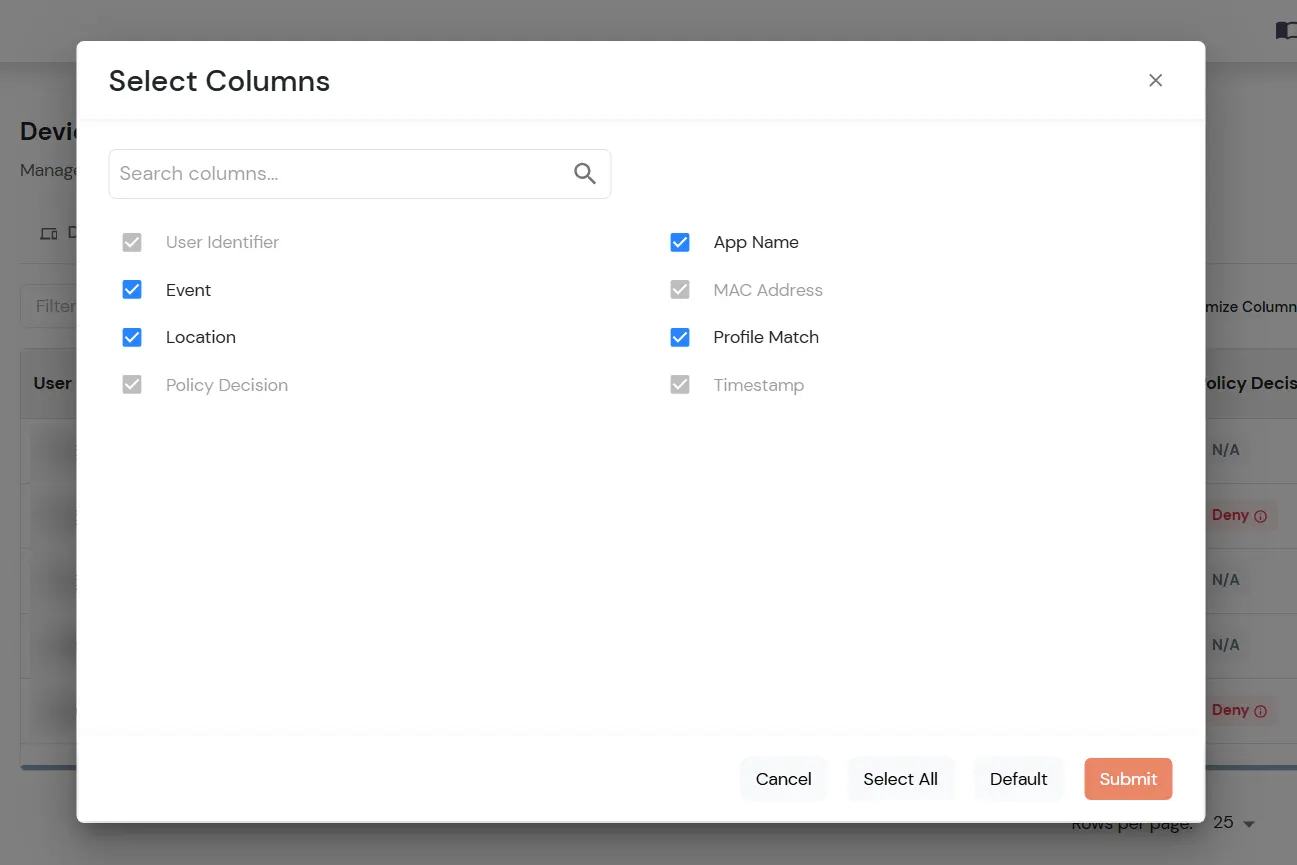Click the Profile Match label text
The height and width of the screenshot is (865, 1297).
[766, 337]
